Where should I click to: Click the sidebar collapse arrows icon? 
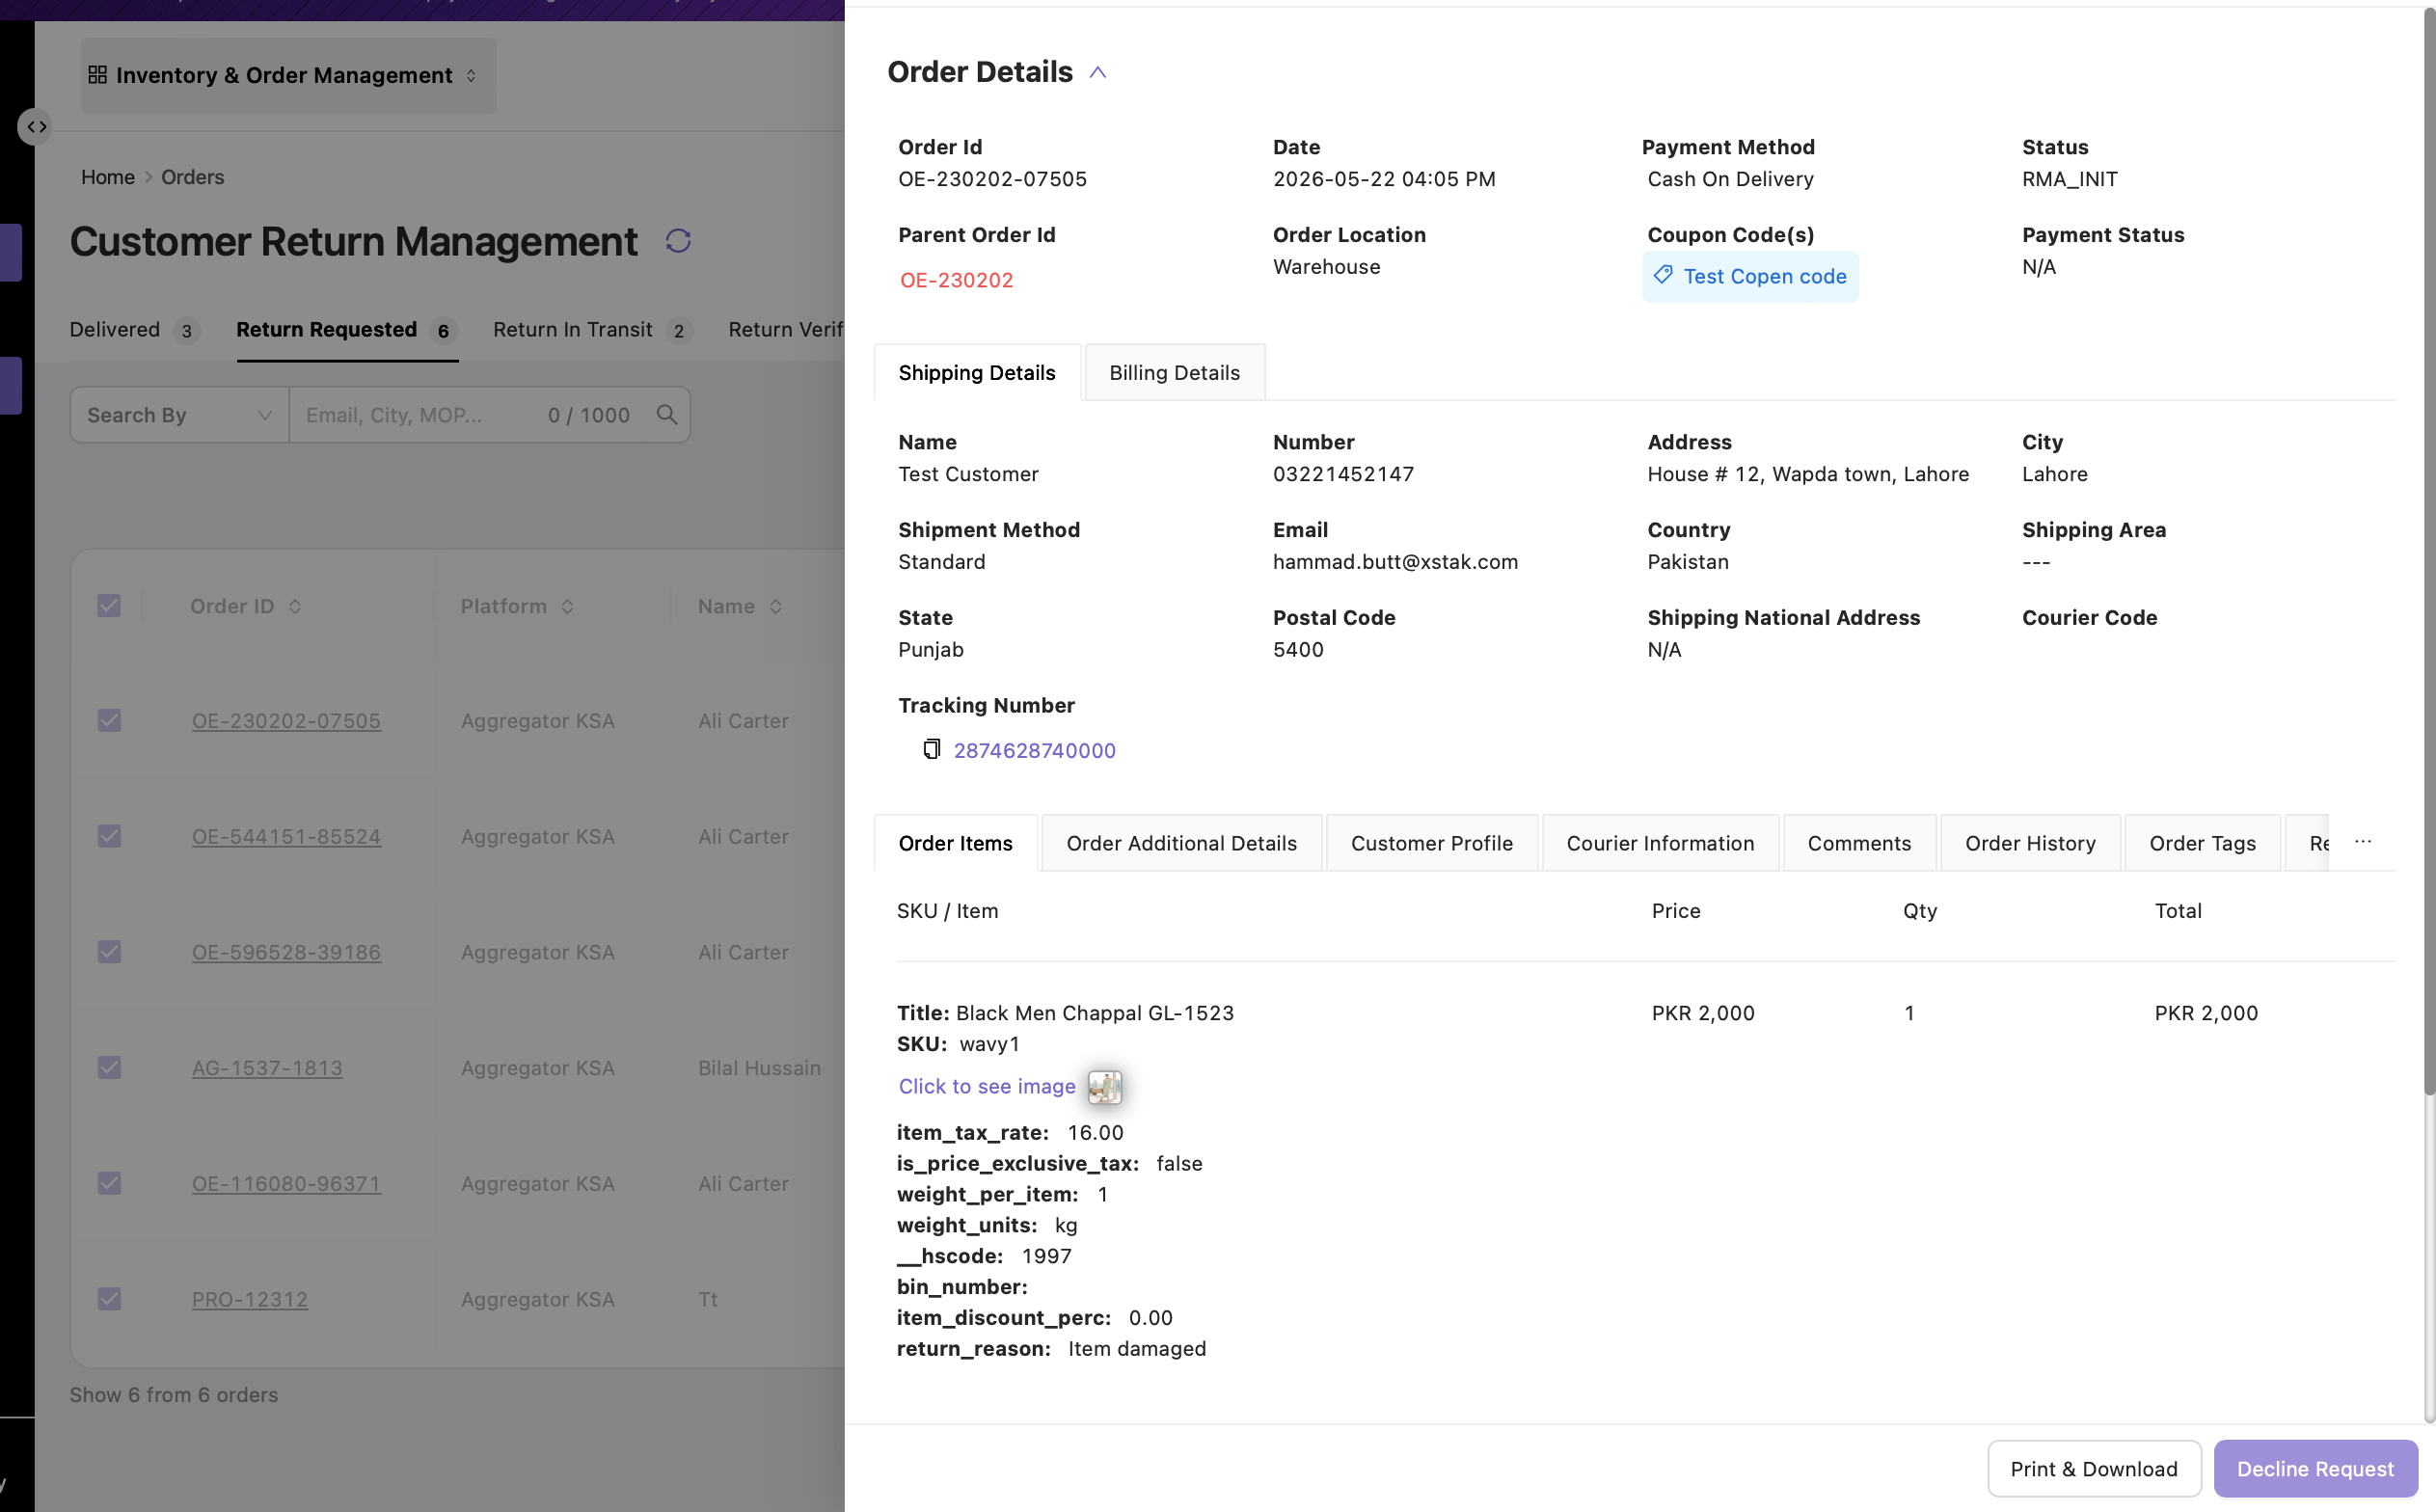[x=36, y=127]
